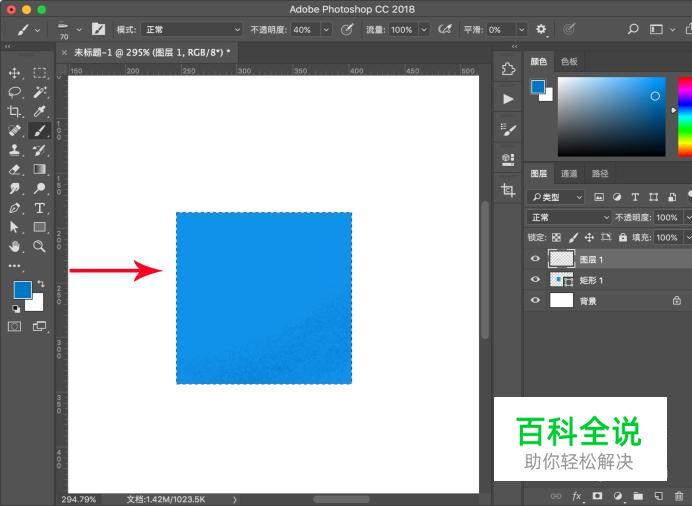The width and height of the screenshot is (692, 506).
Task: Toggle lock image pixels brush icon
Action: point(573,237)
